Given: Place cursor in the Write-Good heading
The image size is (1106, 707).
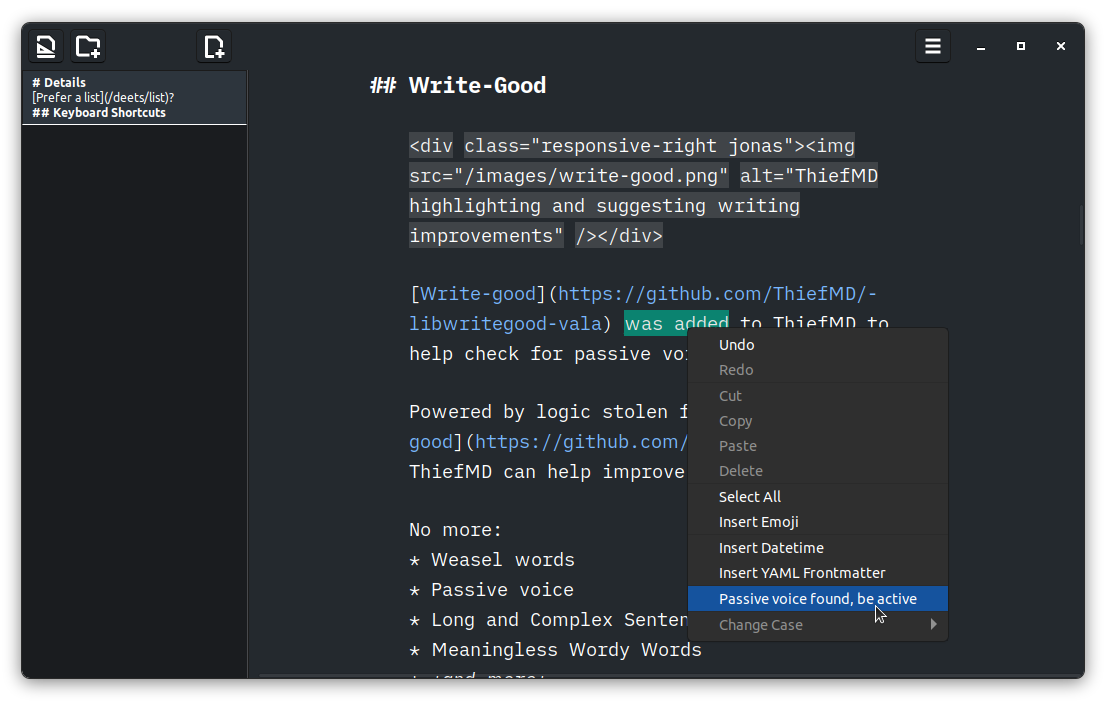Looking at the screenshot, I should [477, 85].
